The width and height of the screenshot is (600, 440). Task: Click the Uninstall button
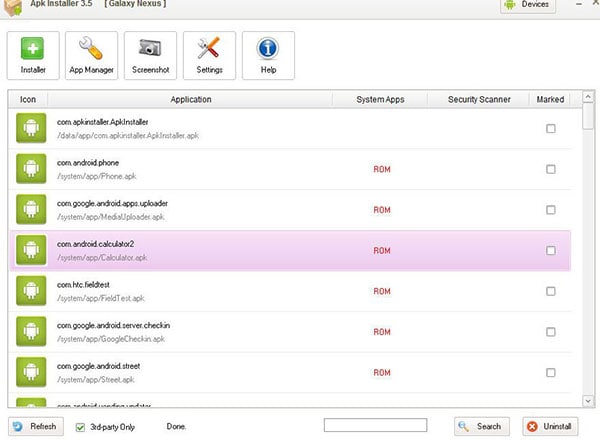click(x=550, y=426)
